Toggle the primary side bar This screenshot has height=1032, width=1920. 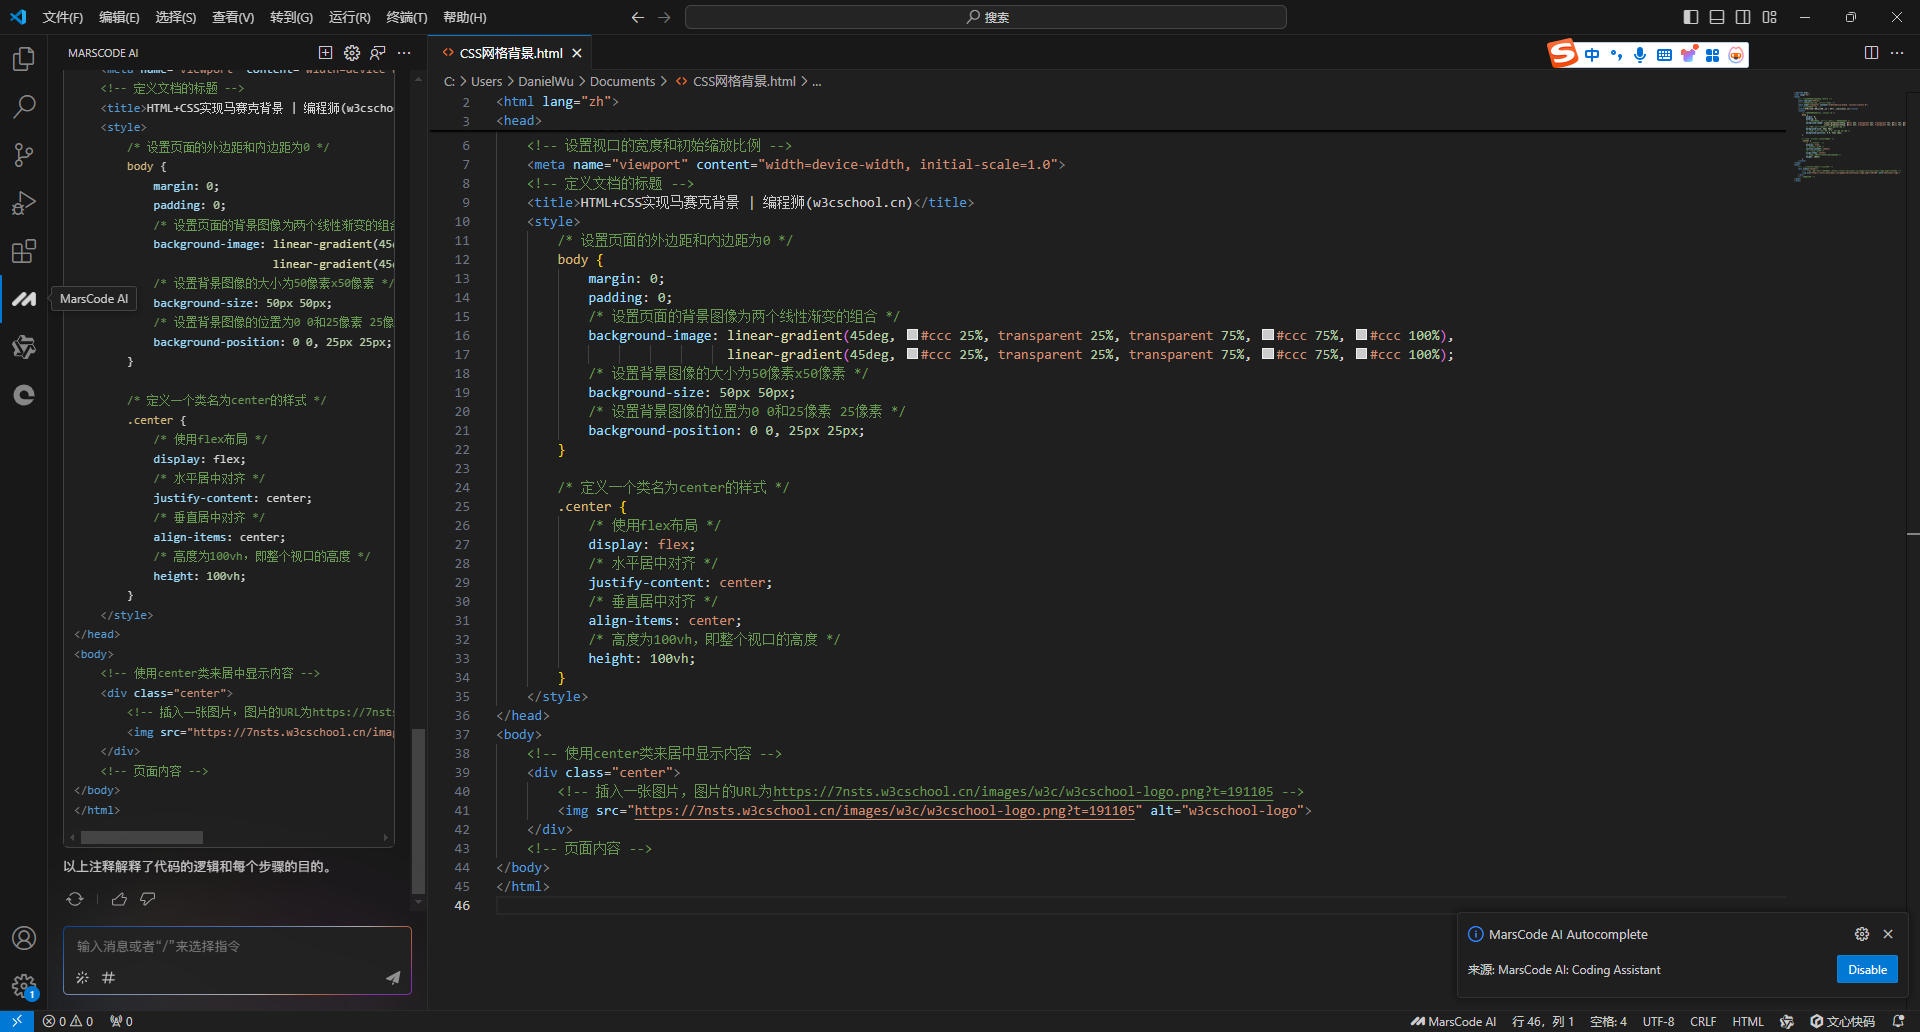tap(1691, 17)
